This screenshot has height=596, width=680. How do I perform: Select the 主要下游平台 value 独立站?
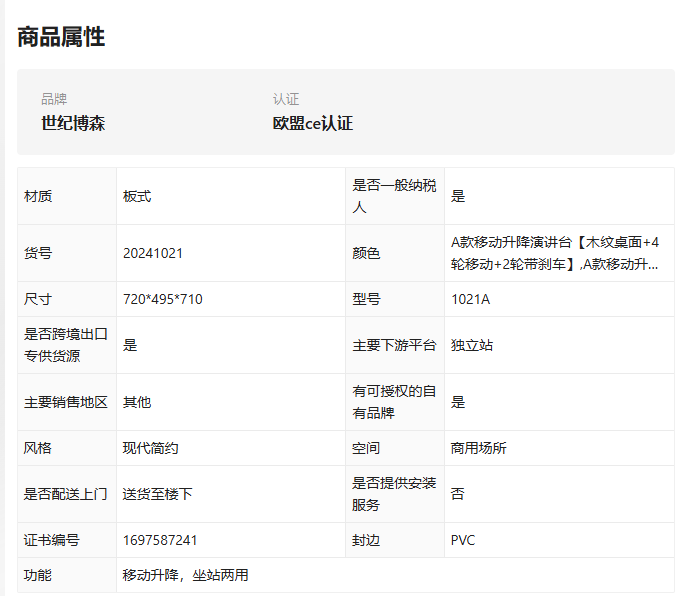[x=472, y=345]
